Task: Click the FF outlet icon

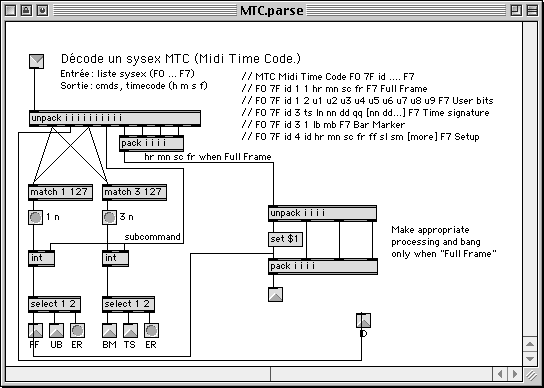Action: (x=35, y=330)
